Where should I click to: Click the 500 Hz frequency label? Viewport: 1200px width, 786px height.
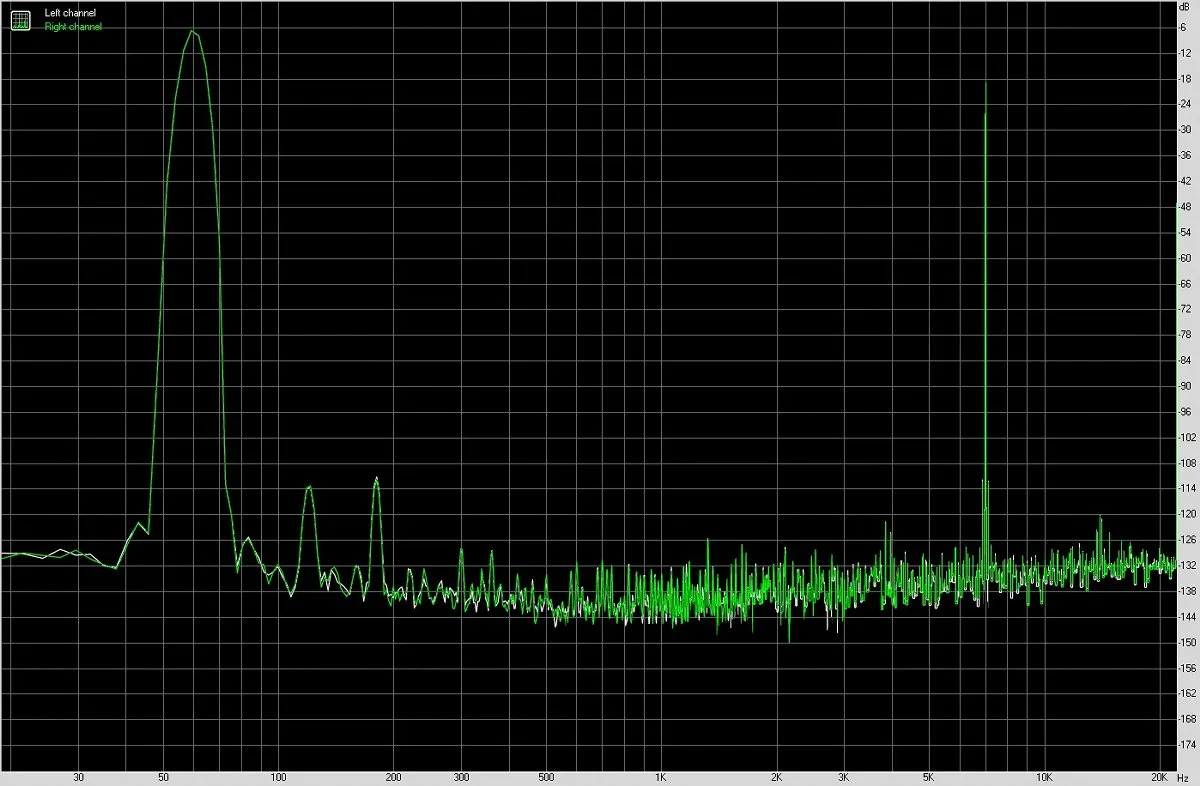click(546, 777)
